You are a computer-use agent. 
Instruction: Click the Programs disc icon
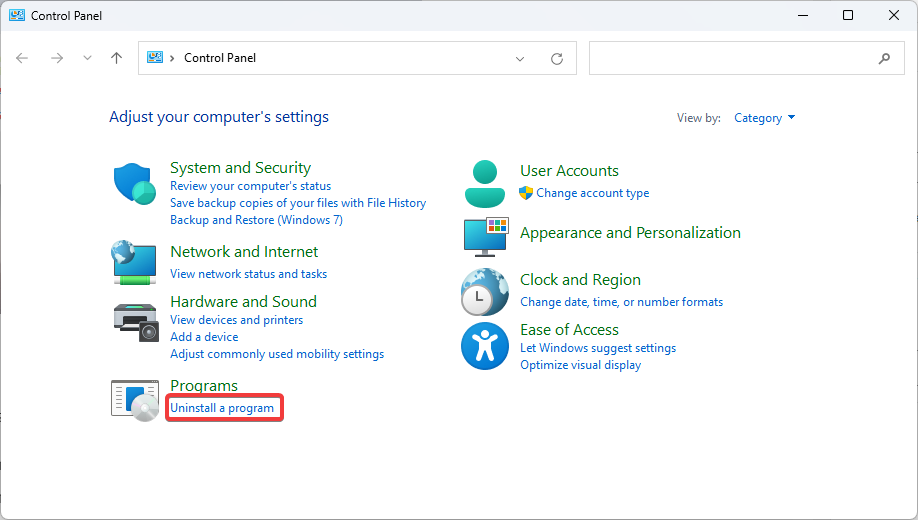click(135, 401)
